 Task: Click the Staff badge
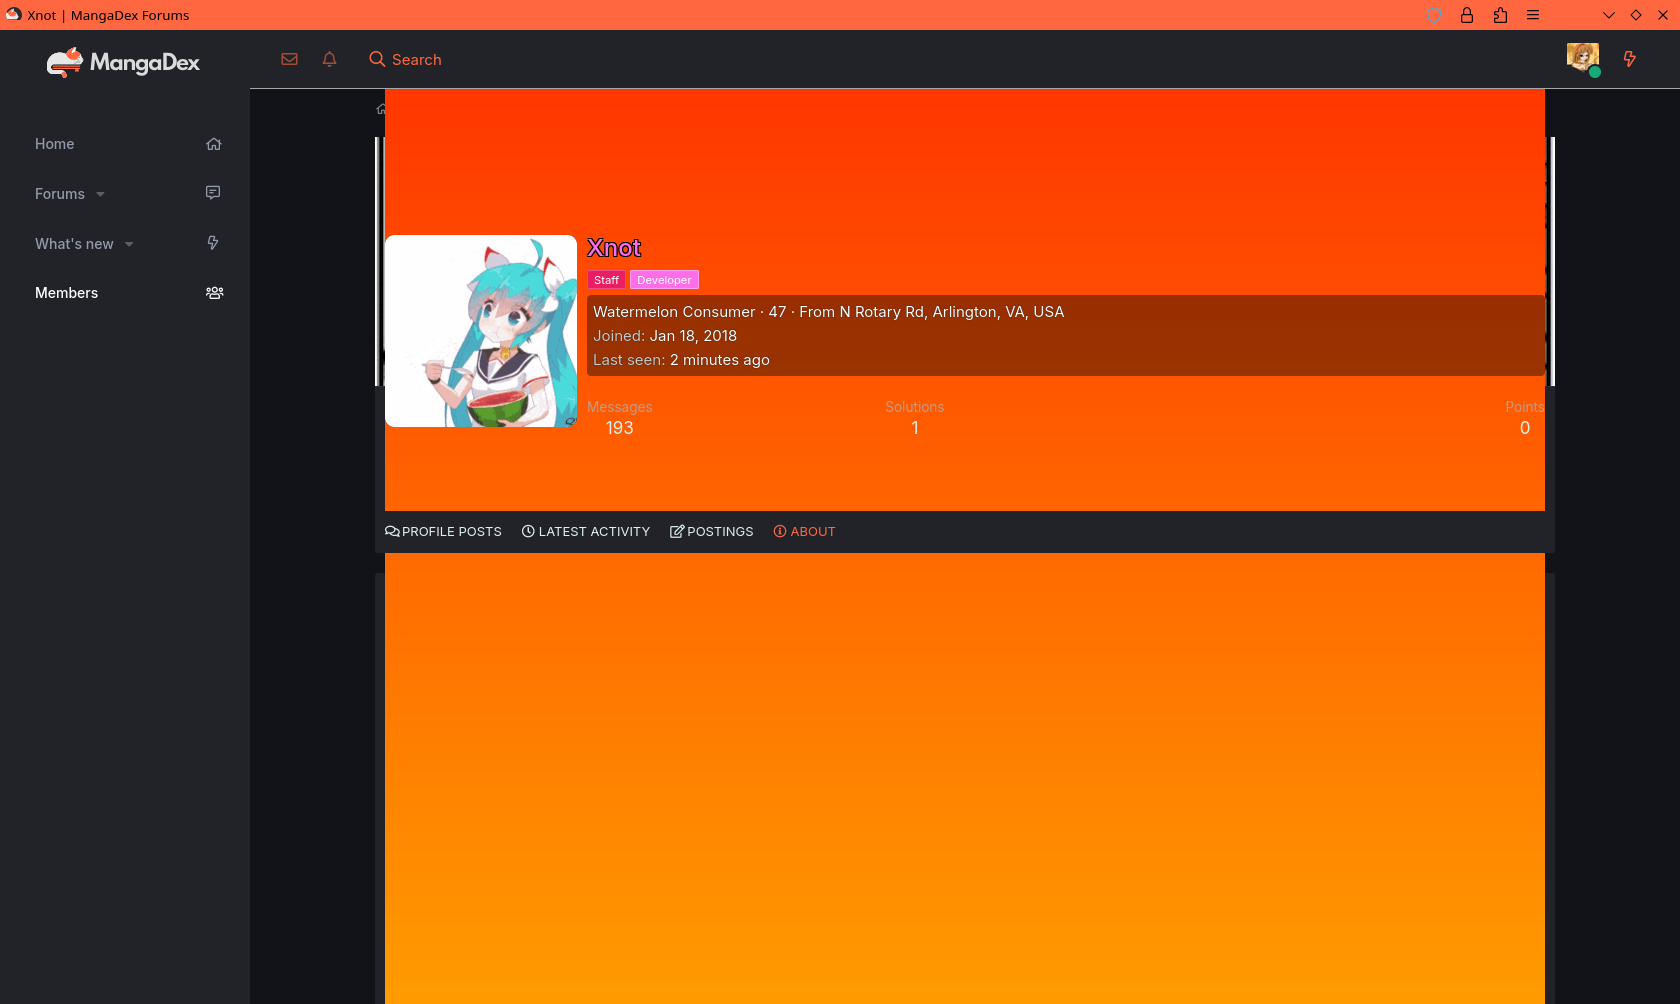(606, 280)
